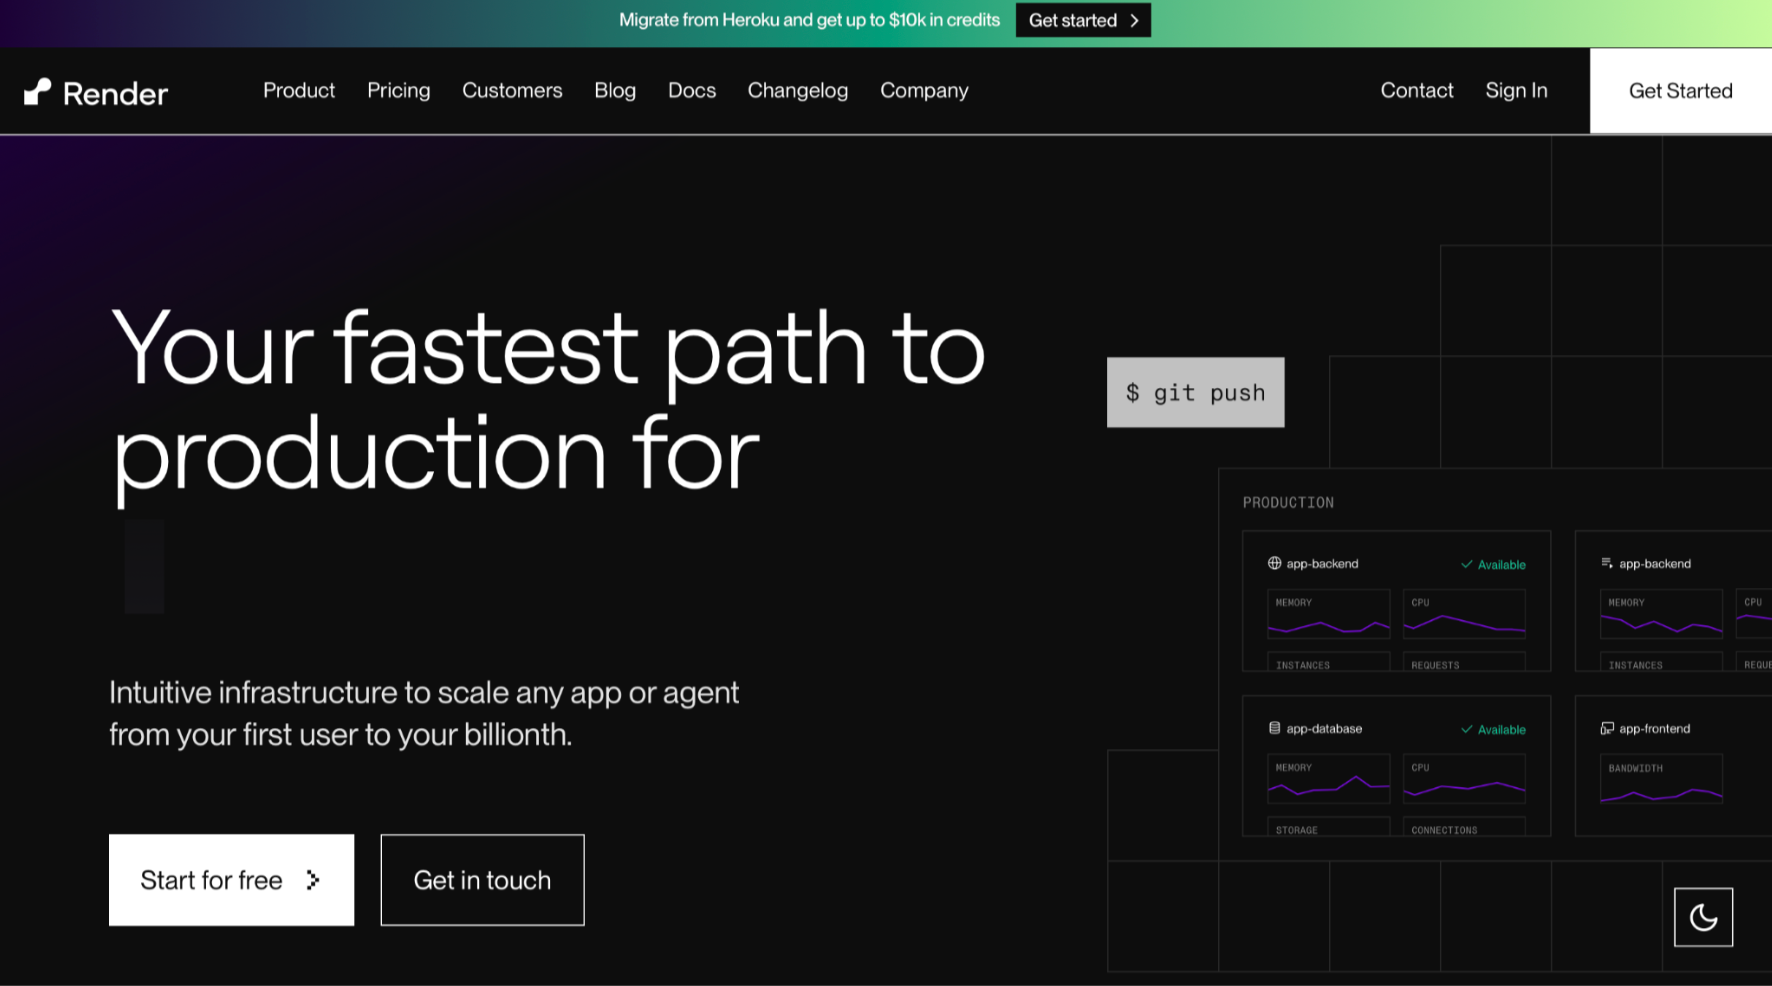
Task: Click the git push terminal snippet
Action: point(1195,392)
